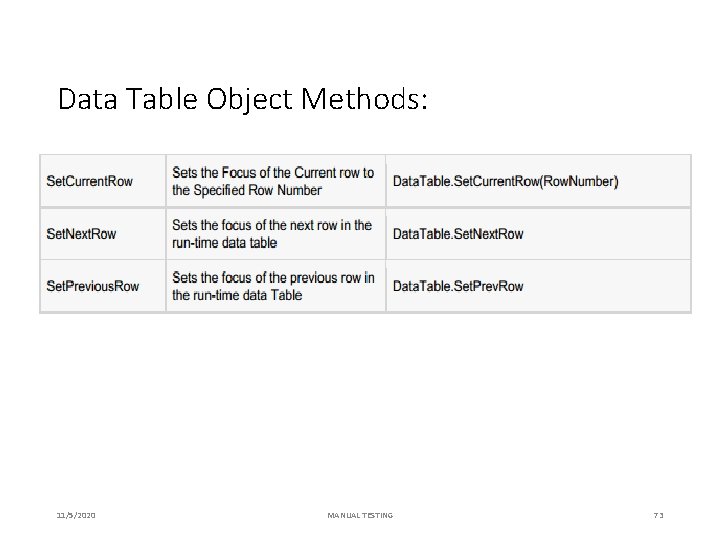The image size is (720, 540).
Task: Click the next row focus description cell
Action: (276, 234)
